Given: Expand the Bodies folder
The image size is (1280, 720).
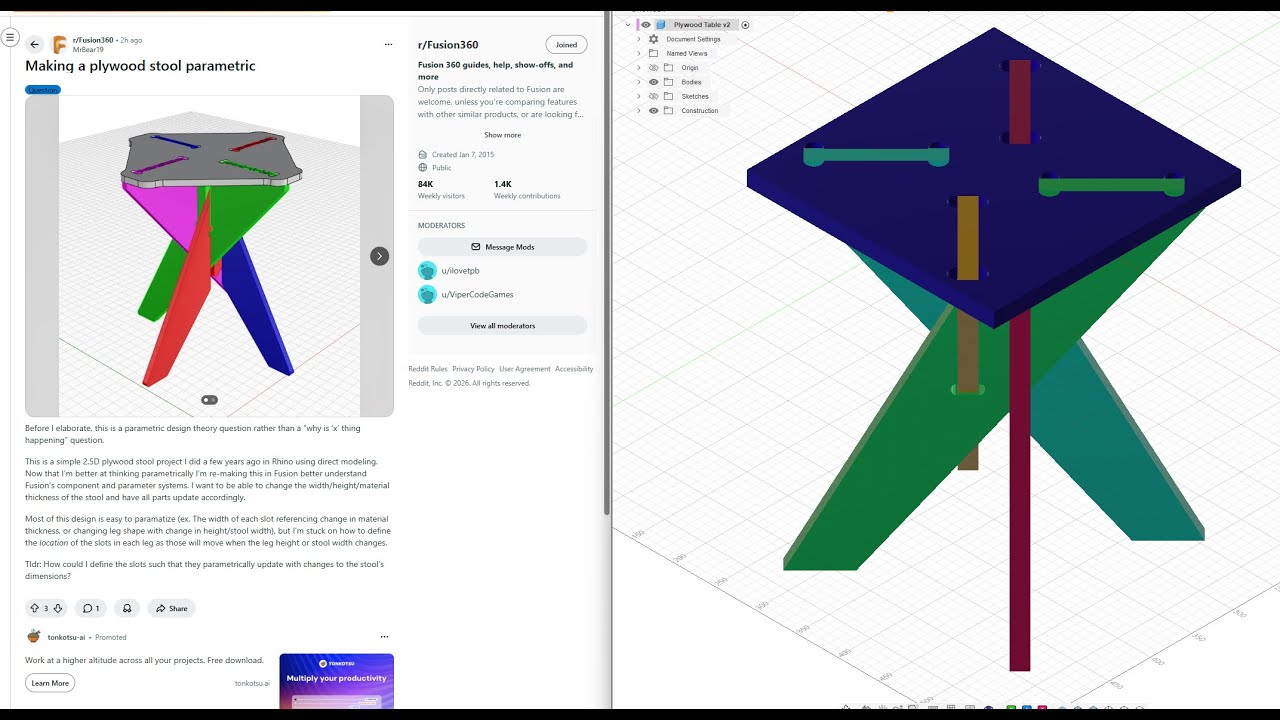Looking at the screenshot, I should (x=639, y=82).
